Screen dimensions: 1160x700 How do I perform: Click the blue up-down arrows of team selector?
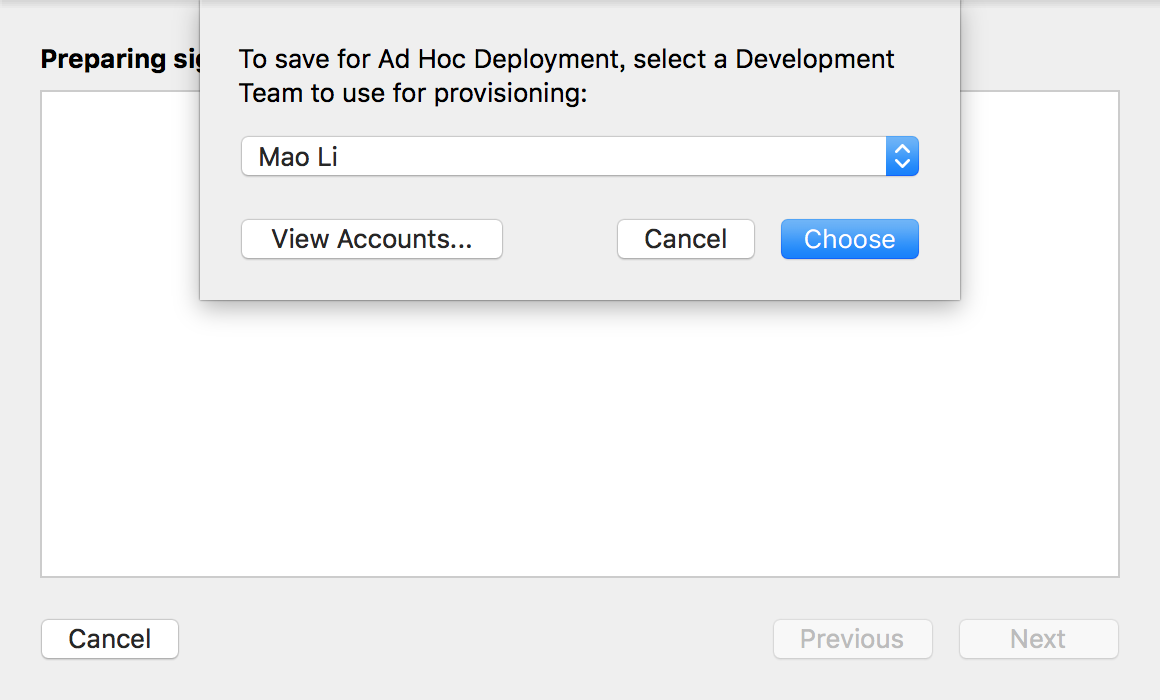tap(902, 156)
